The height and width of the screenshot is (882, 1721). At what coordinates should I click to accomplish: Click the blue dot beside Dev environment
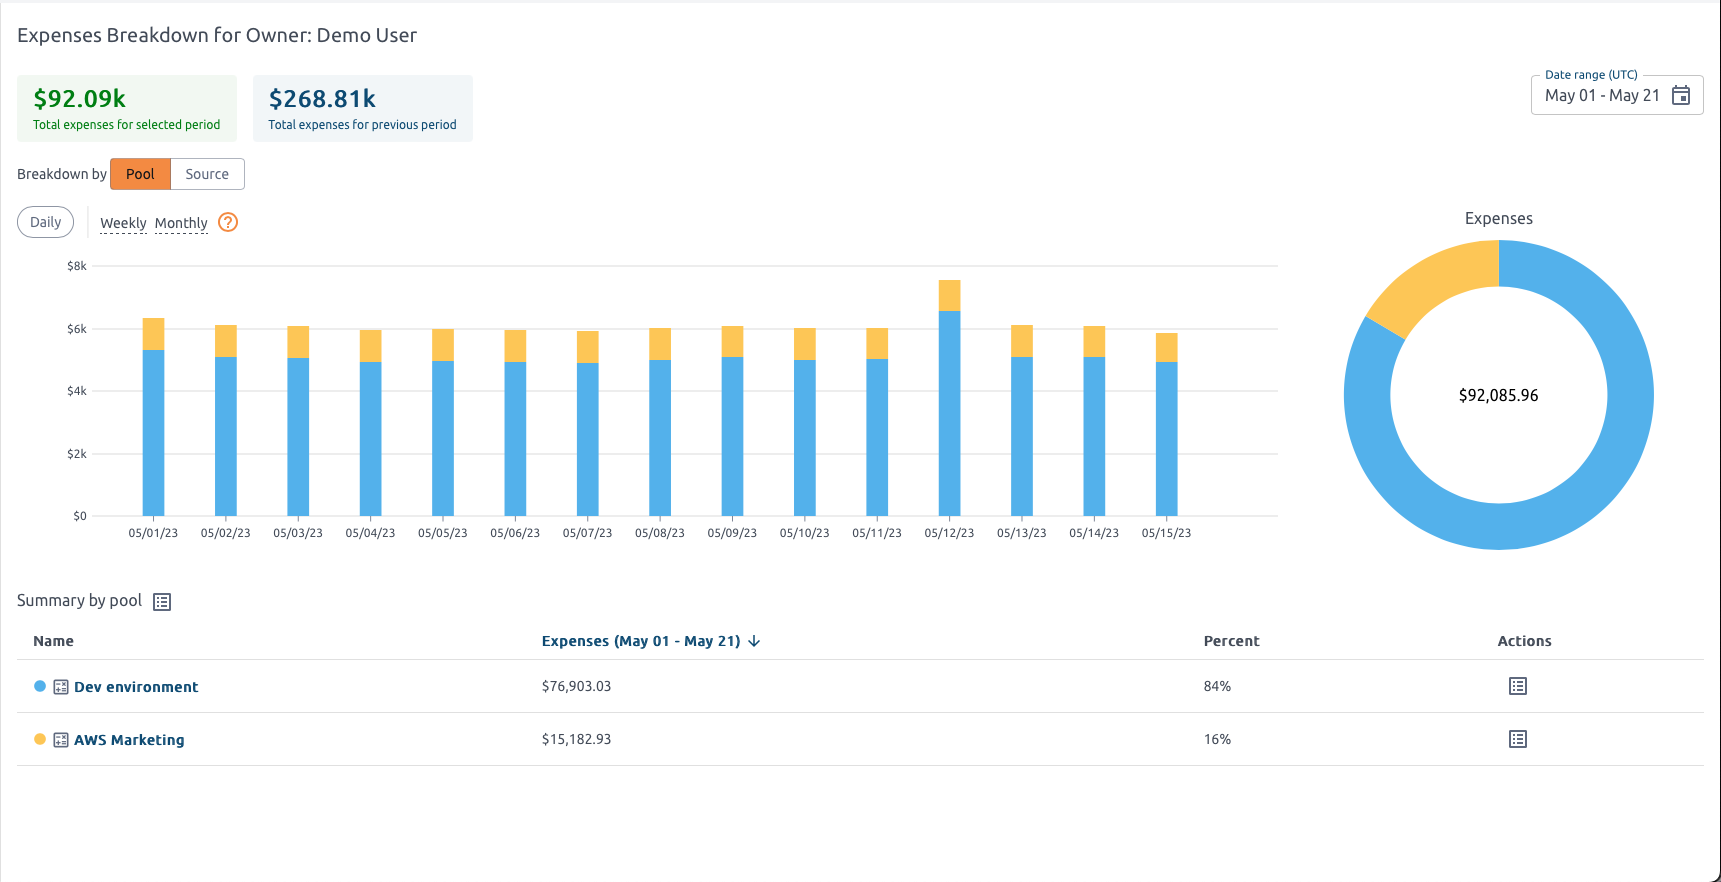pos(40,686)
